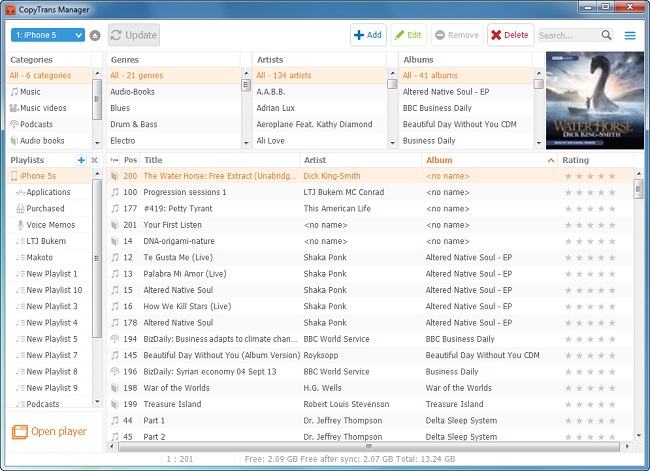
Task: Select the LTJ Bukem playlist
Action: [49, 241]
